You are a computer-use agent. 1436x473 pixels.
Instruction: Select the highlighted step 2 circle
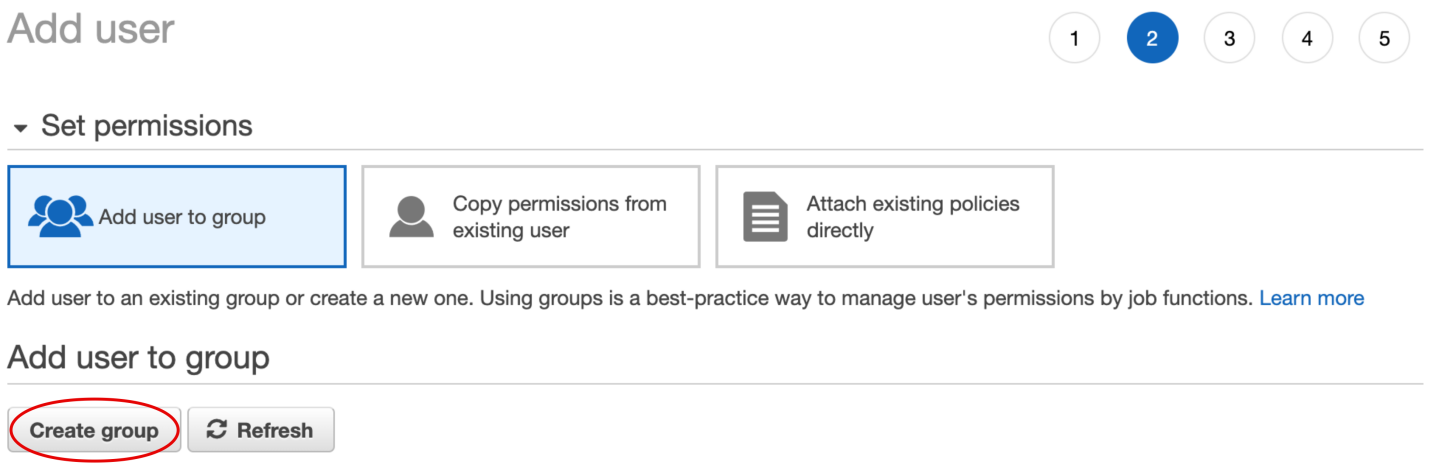tap(1152, 38)
